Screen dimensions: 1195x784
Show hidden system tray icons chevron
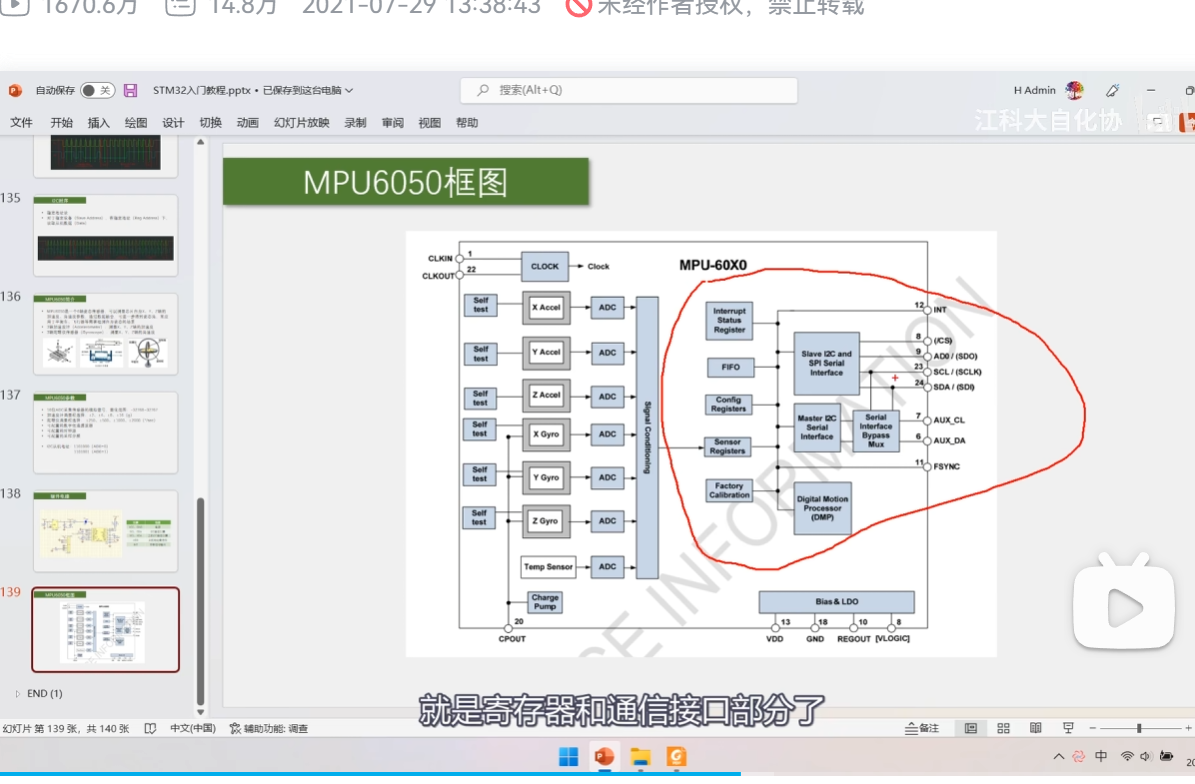pos(1059,757)
